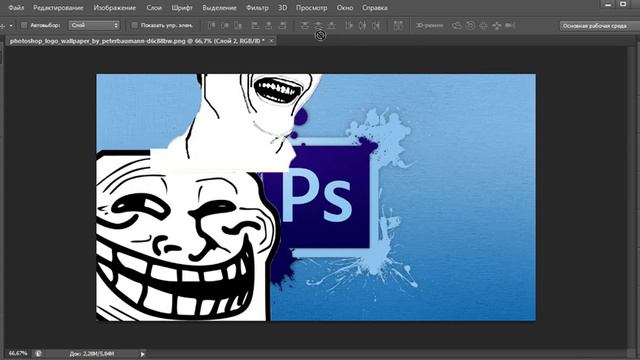Minimize the Photoshop window
This screenshot has width=640, height=360.
(x=608, y=4)
